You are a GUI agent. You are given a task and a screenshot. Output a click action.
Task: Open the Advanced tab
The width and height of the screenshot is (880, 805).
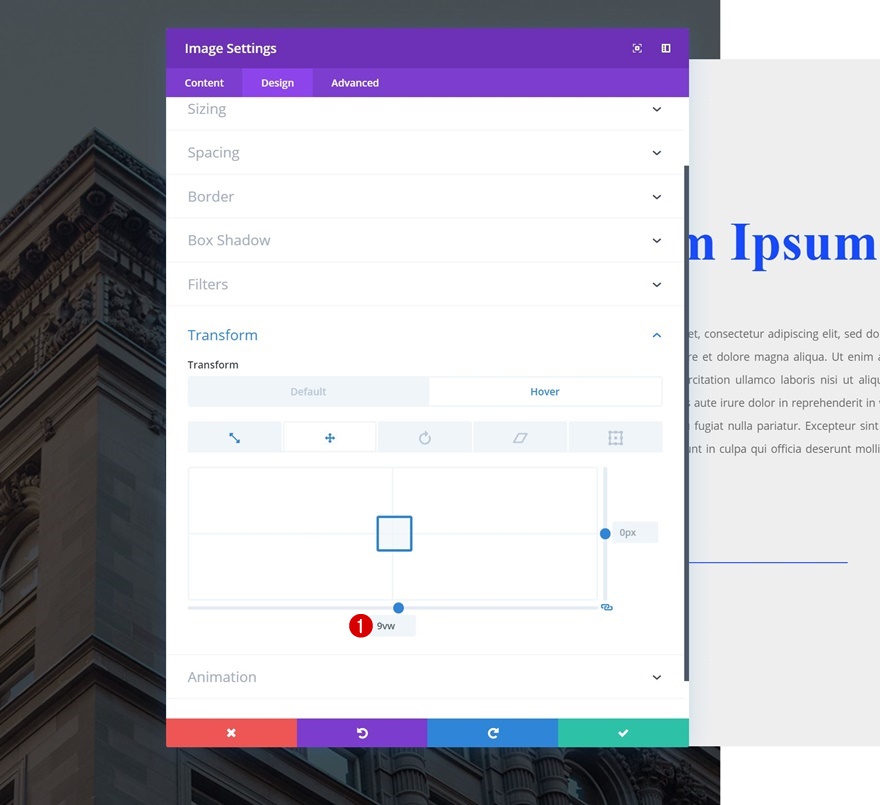(x=355, y=83)
